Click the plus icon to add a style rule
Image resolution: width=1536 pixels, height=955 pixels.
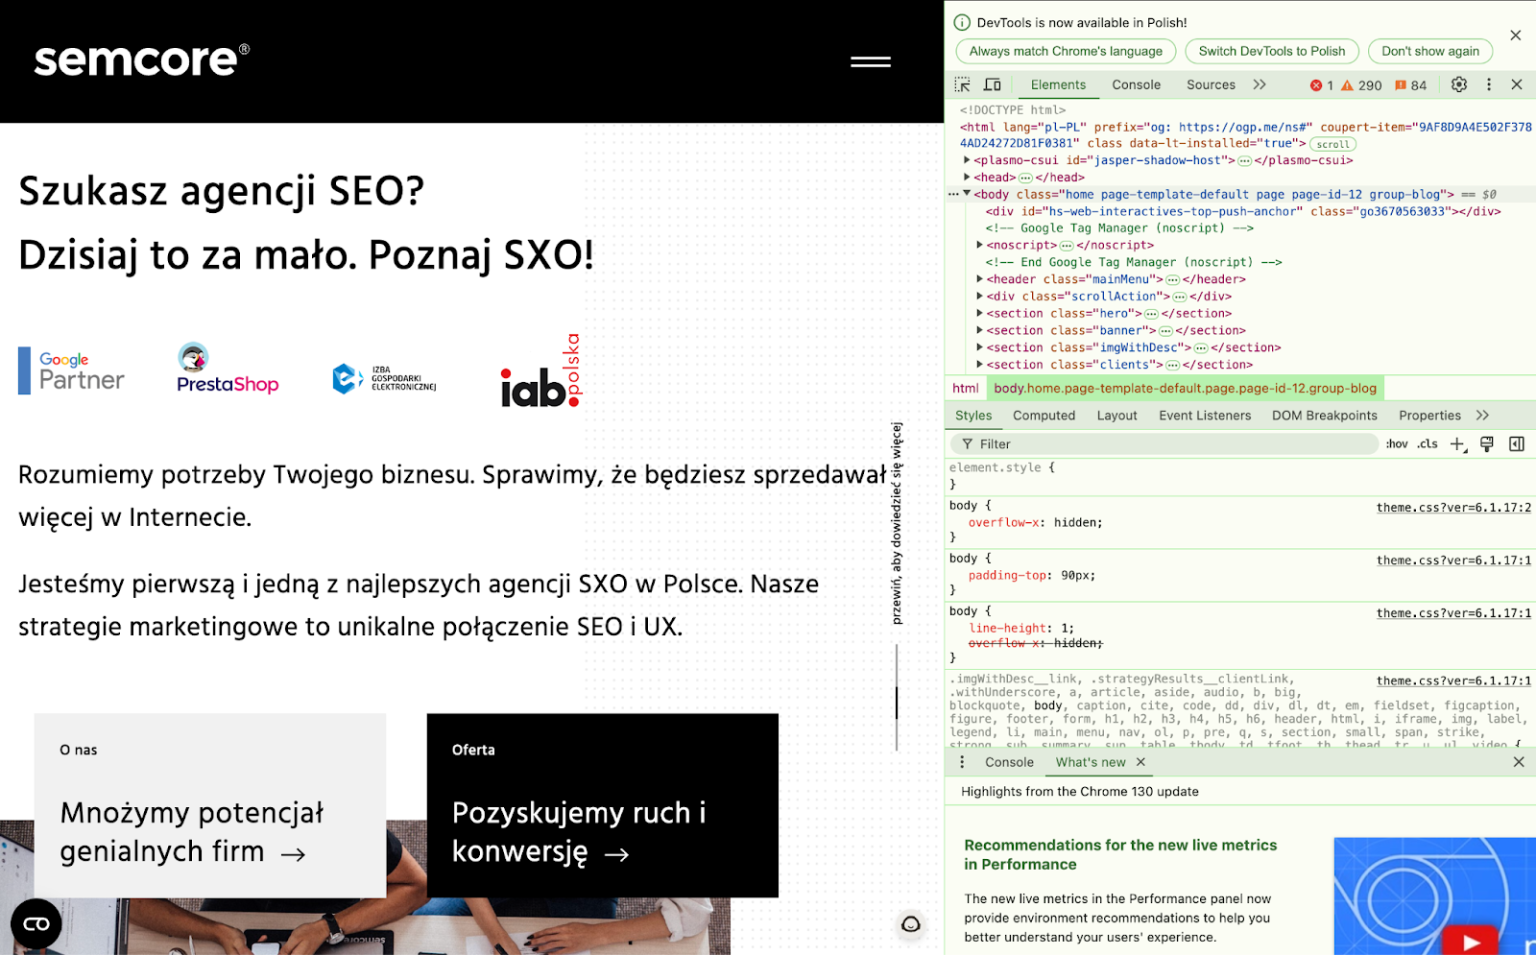tap(1456, 443)
